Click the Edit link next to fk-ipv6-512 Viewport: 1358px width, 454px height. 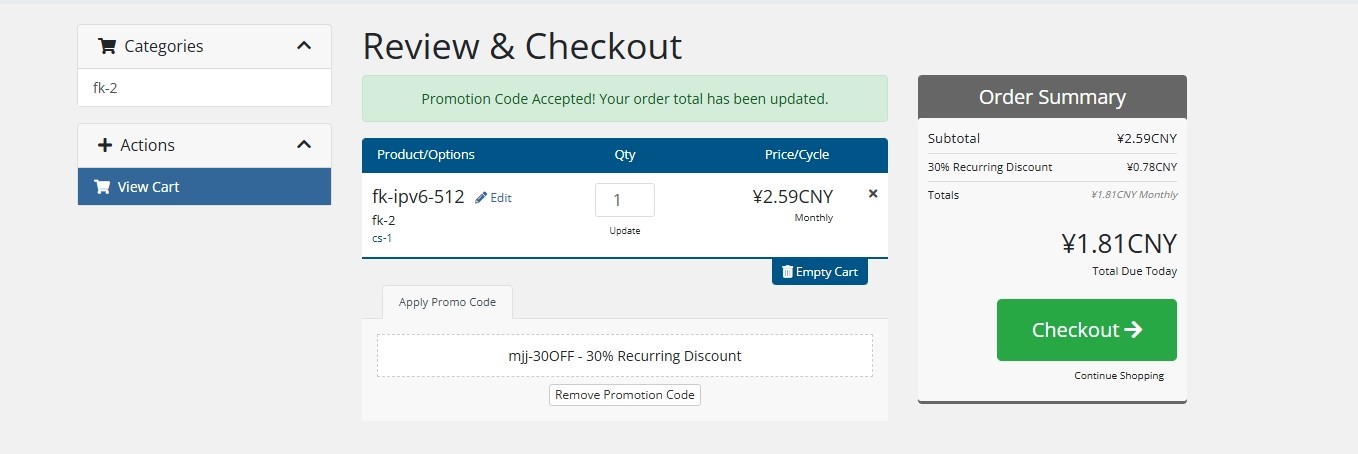click(x=493, y=198)
